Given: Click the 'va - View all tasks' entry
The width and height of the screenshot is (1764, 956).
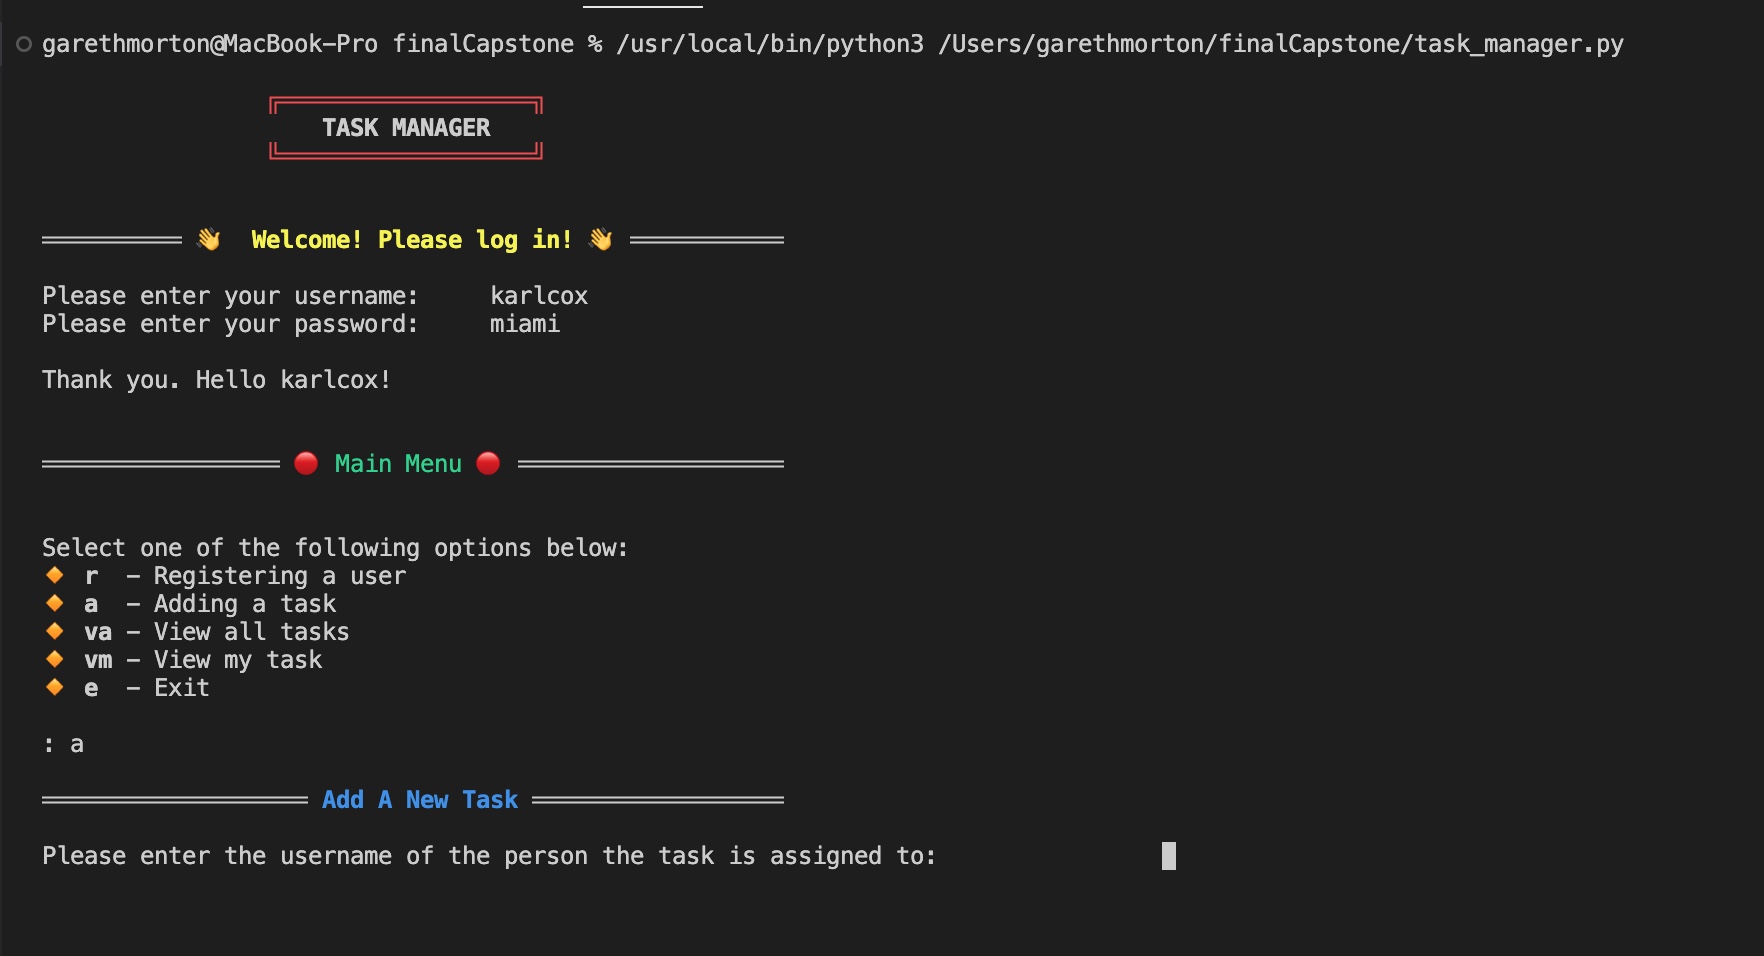Looking at the screenshot, I should 218,631.
